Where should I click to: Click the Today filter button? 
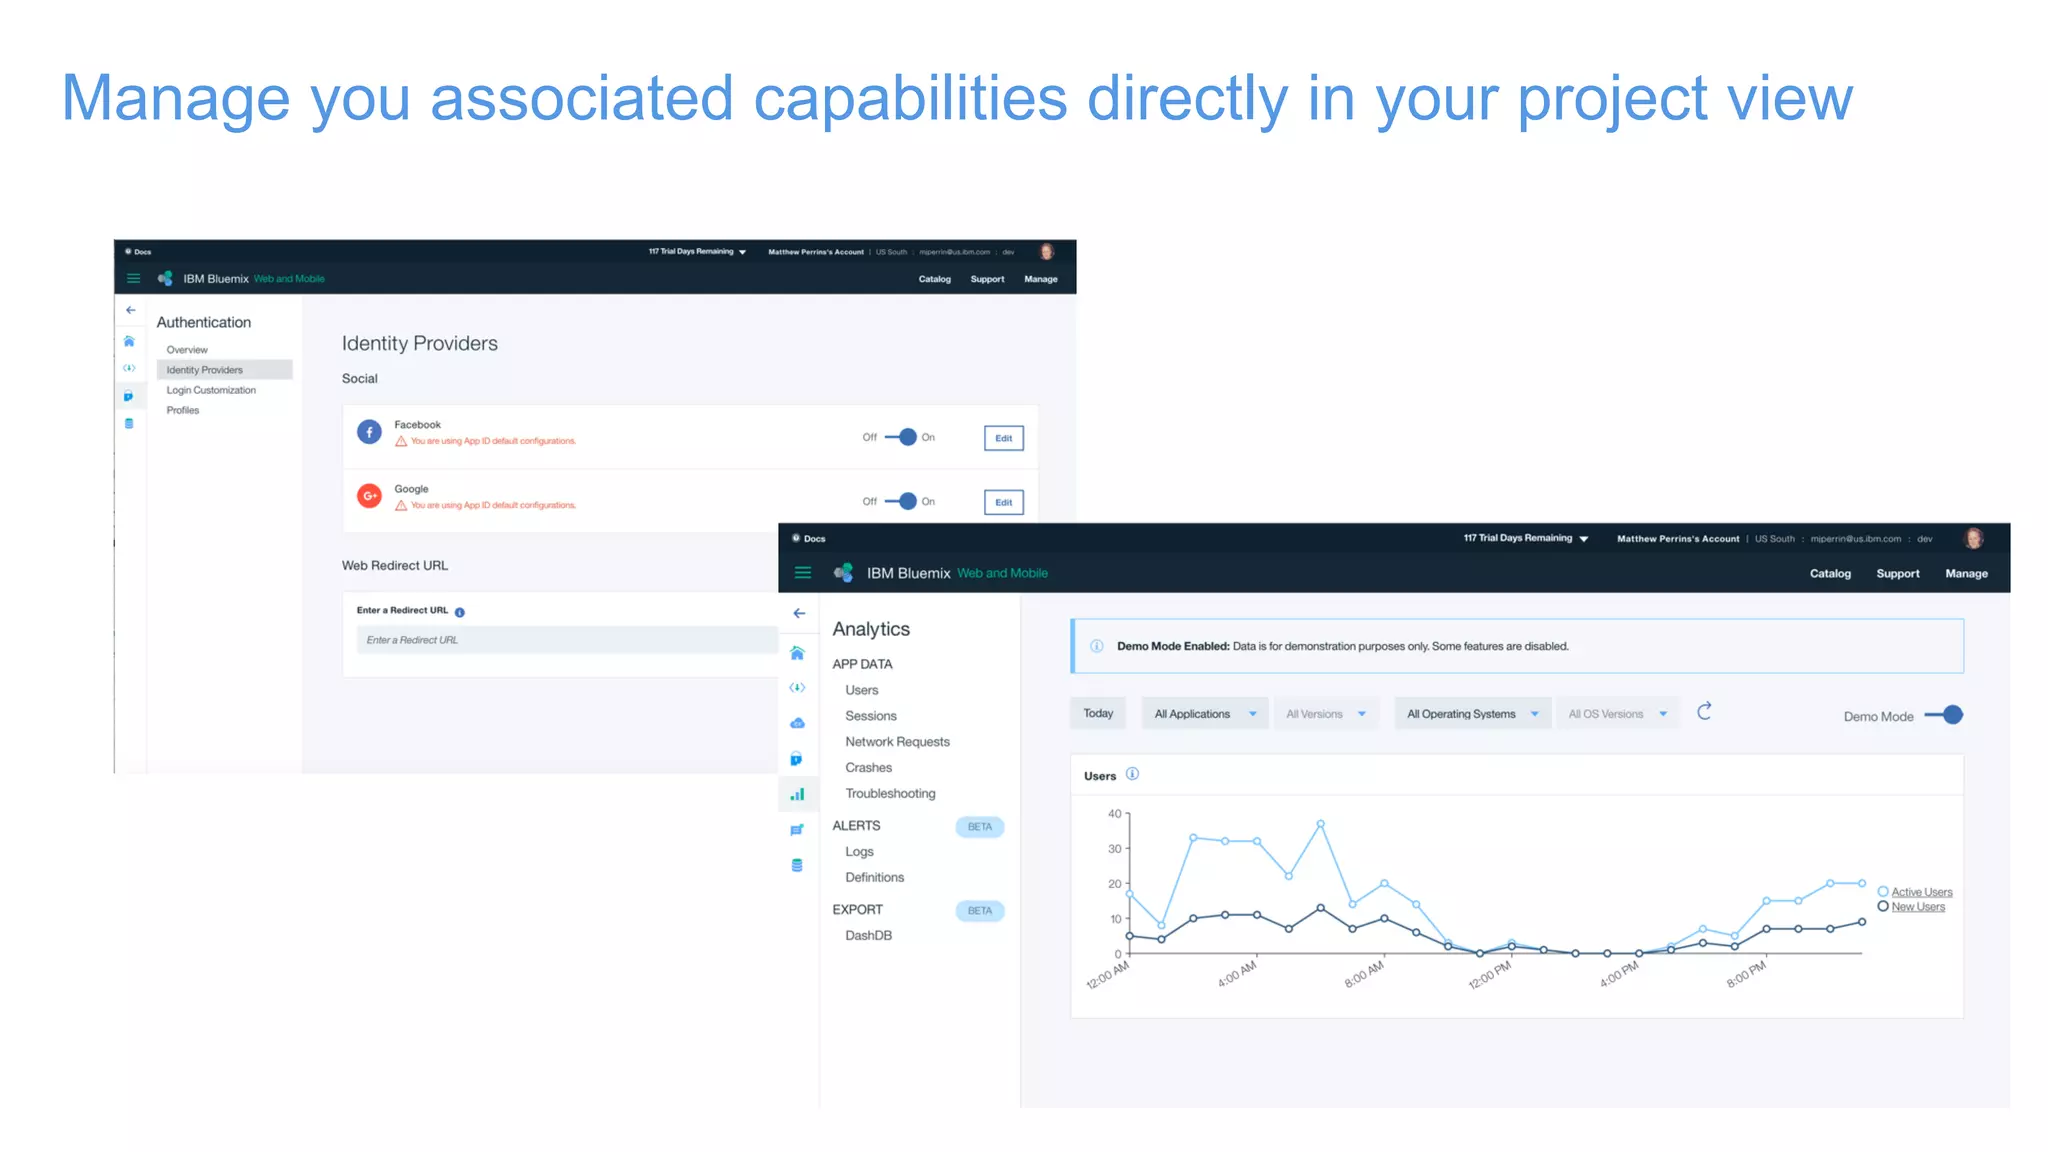[x=1098, y=713]
